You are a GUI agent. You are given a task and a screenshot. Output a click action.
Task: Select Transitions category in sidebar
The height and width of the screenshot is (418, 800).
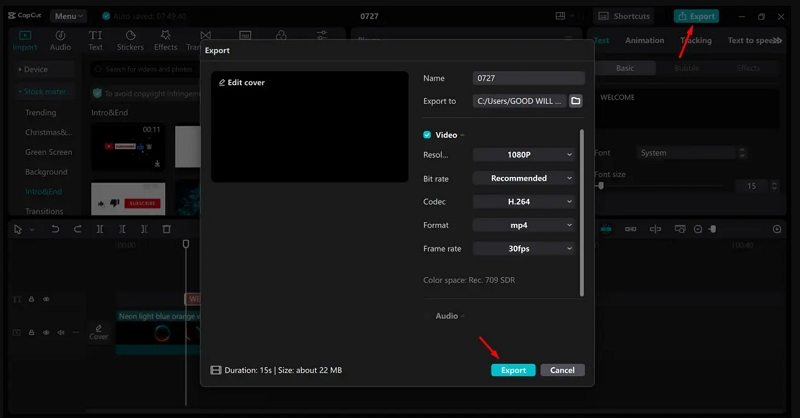pyautogui.click(x=44, y=211)
